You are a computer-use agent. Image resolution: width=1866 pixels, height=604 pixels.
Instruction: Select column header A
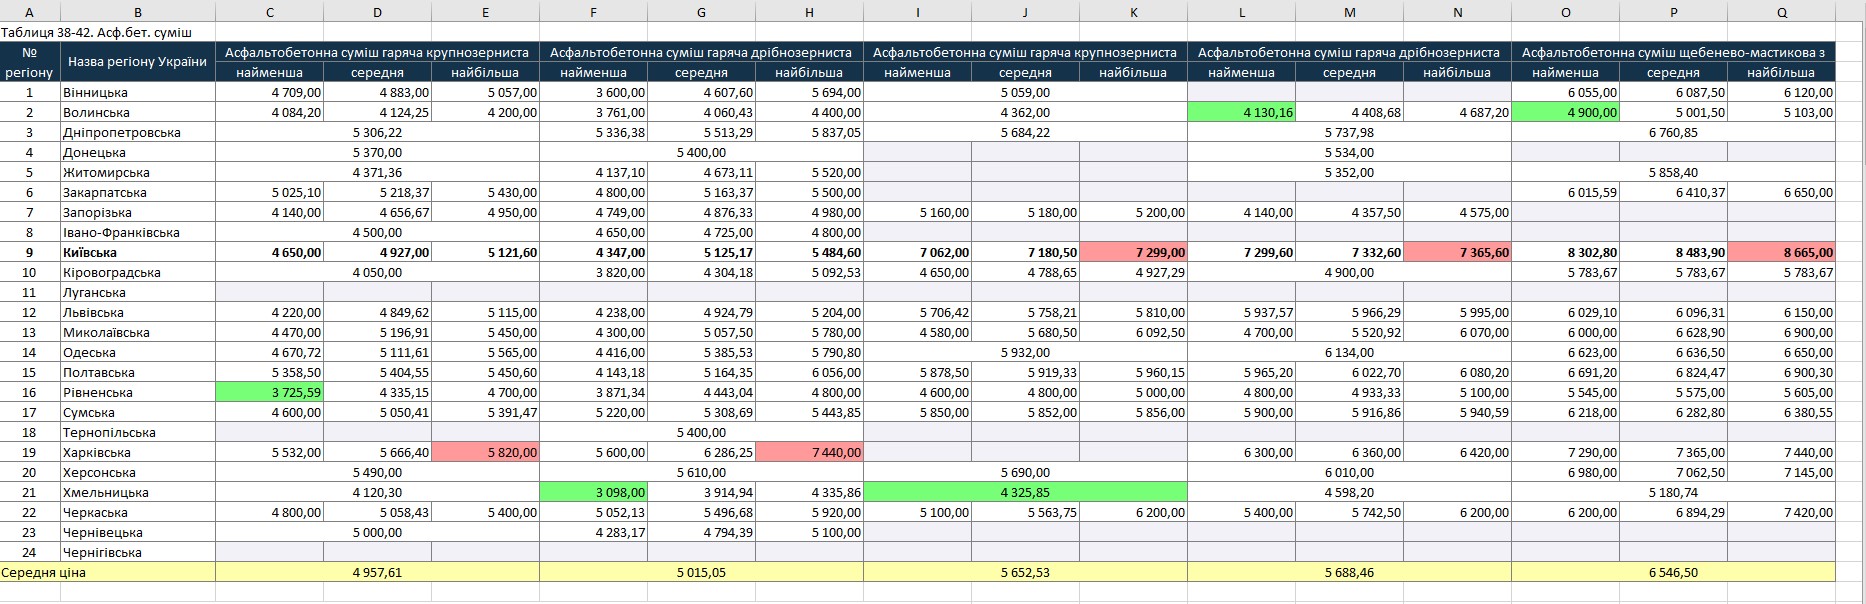[x=29, y=12]
